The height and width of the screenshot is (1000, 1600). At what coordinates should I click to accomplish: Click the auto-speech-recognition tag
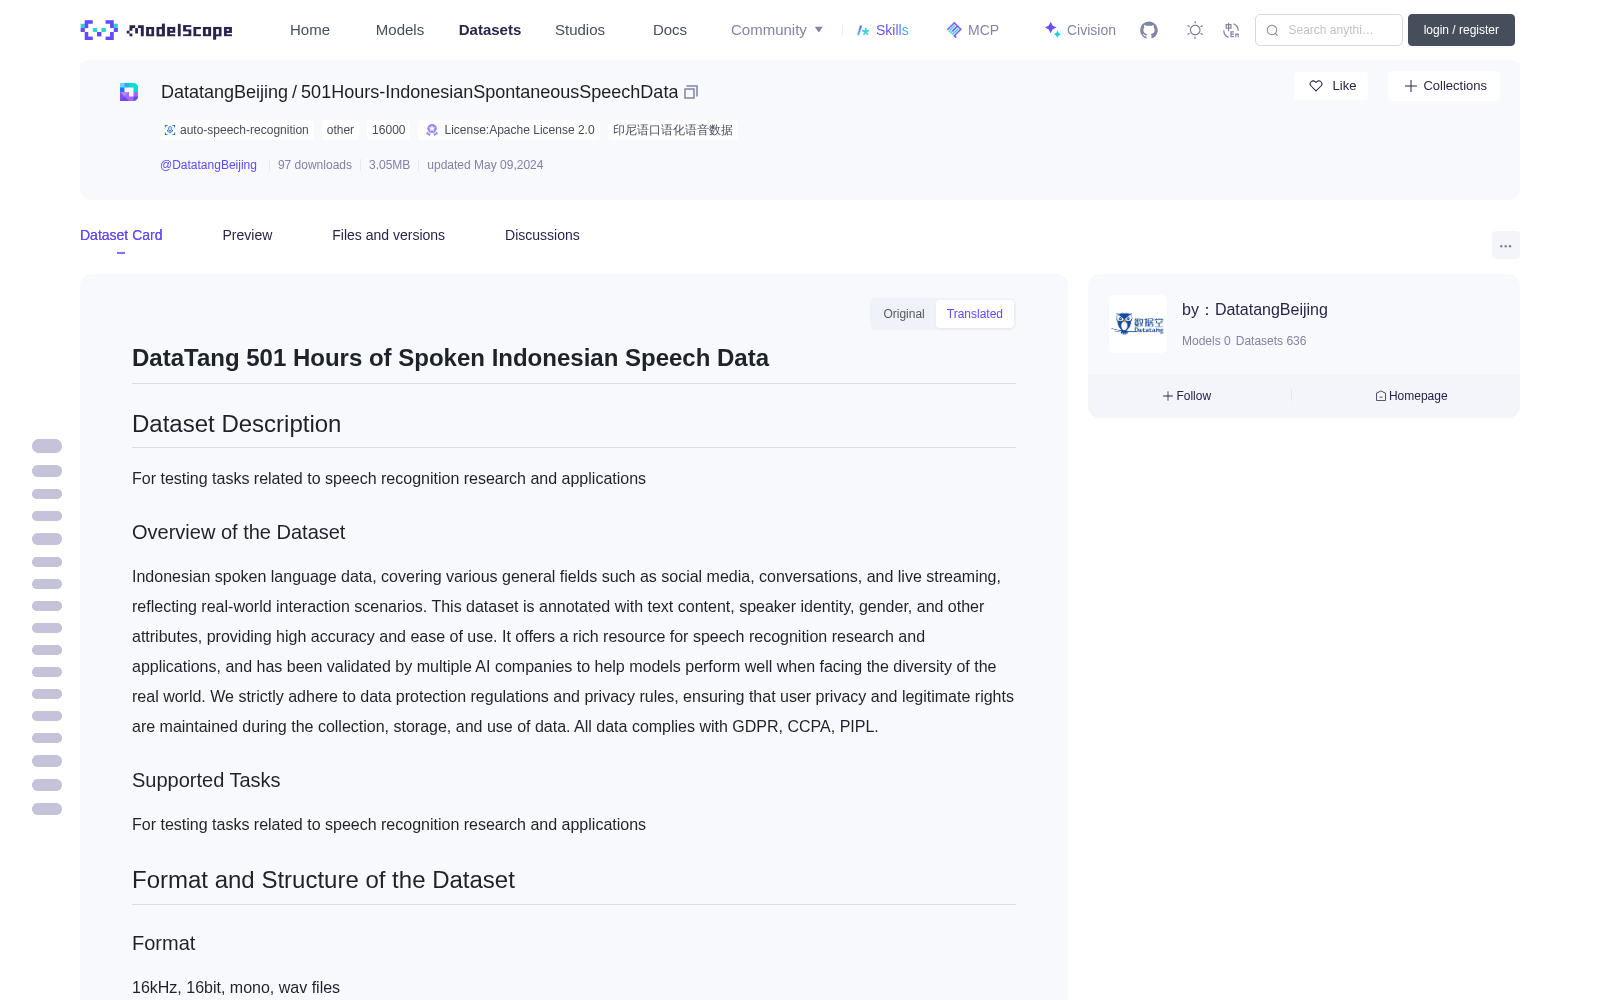236,130
